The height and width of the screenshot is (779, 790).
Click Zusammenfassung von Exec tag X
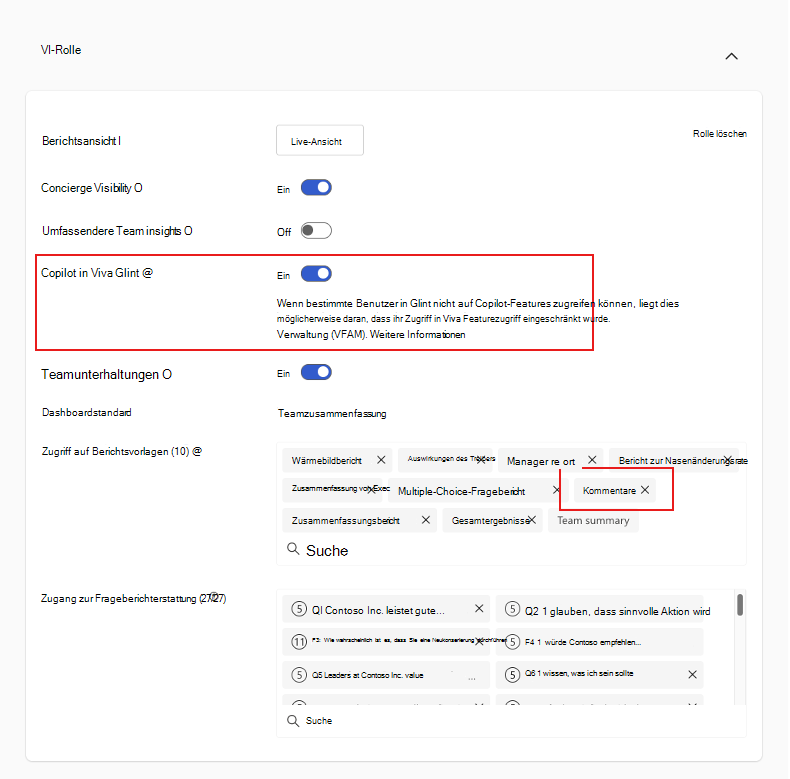point(371,489)
